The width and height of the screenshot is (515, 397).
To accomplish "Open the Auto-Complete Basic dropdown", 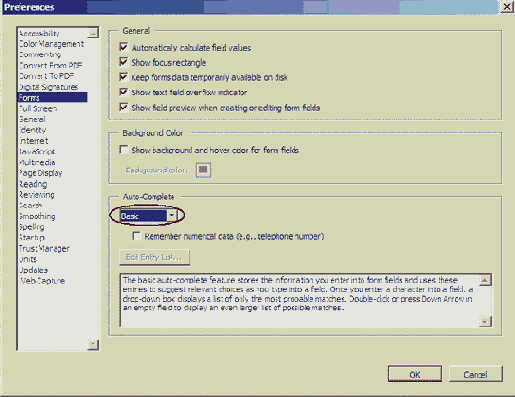I will pos(171,215).
